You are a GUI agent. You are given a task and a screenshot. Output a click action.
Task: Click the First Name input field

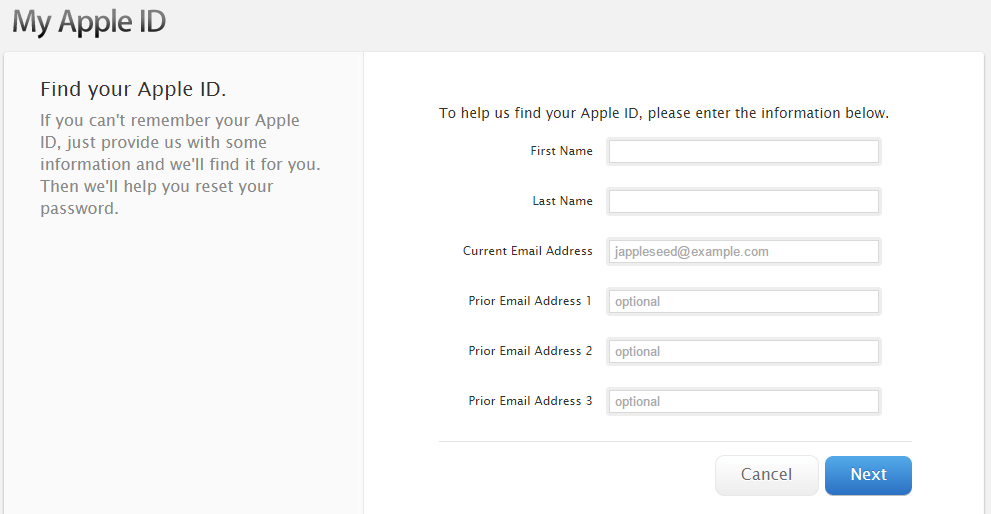tap(743, 151)
